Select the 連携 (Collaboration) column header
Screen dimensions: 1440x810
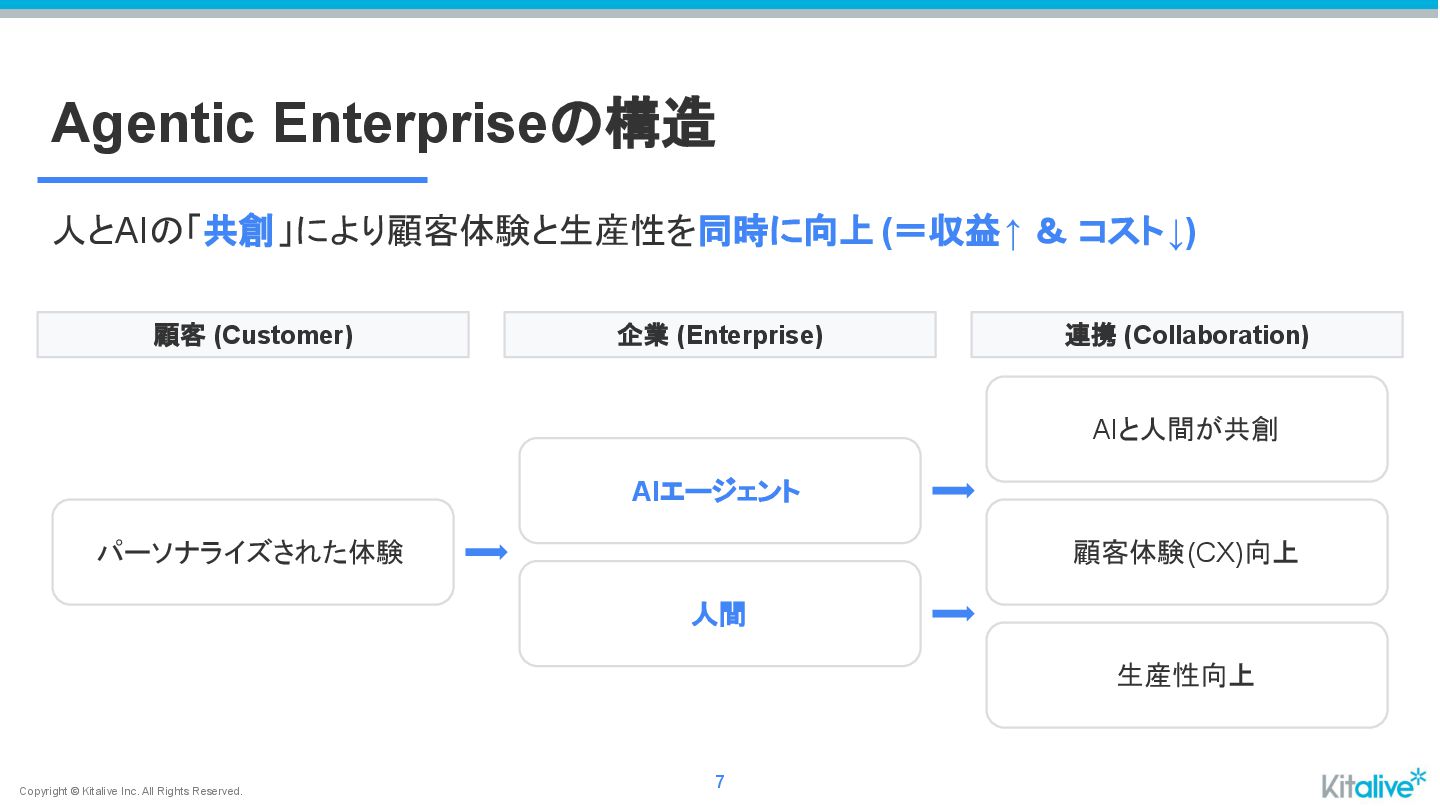point(1186,335)
